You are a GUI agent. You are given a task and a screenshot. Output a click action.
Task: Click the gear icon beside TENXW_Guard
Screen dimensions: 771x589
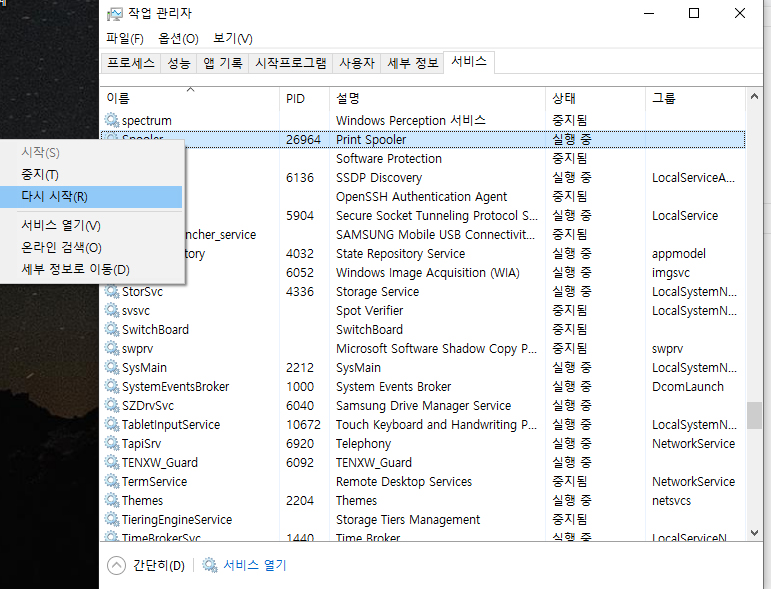pos(112,462)
